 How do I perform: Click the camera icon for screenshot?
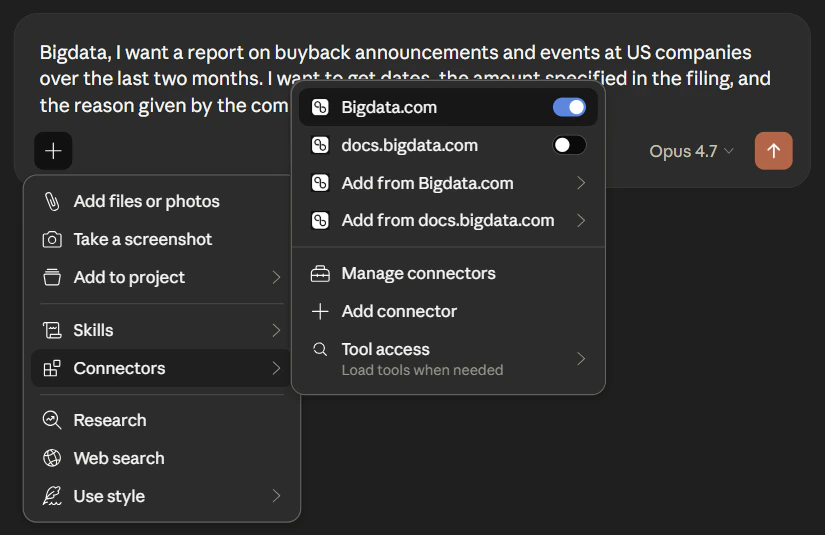point(52,239)
